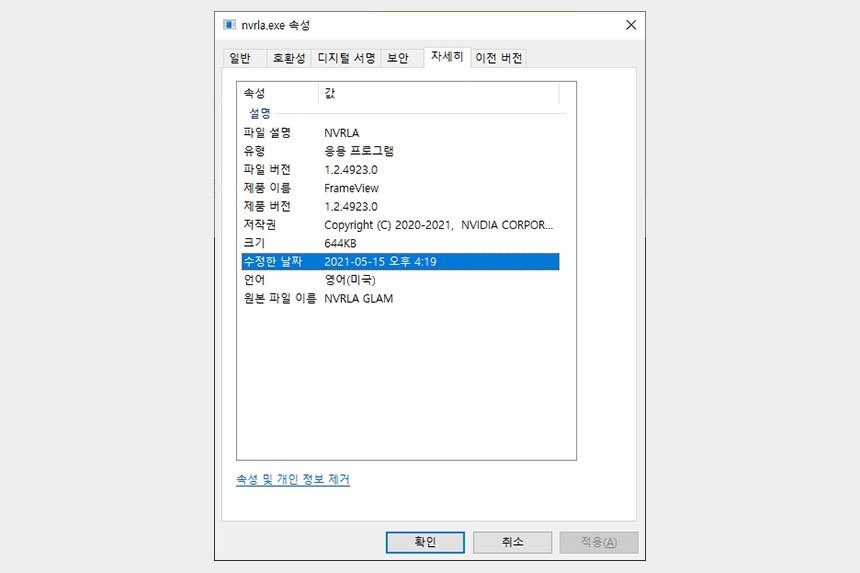
Task: Click the disabled 적용(A) button
Action: [x=599, y=542]
